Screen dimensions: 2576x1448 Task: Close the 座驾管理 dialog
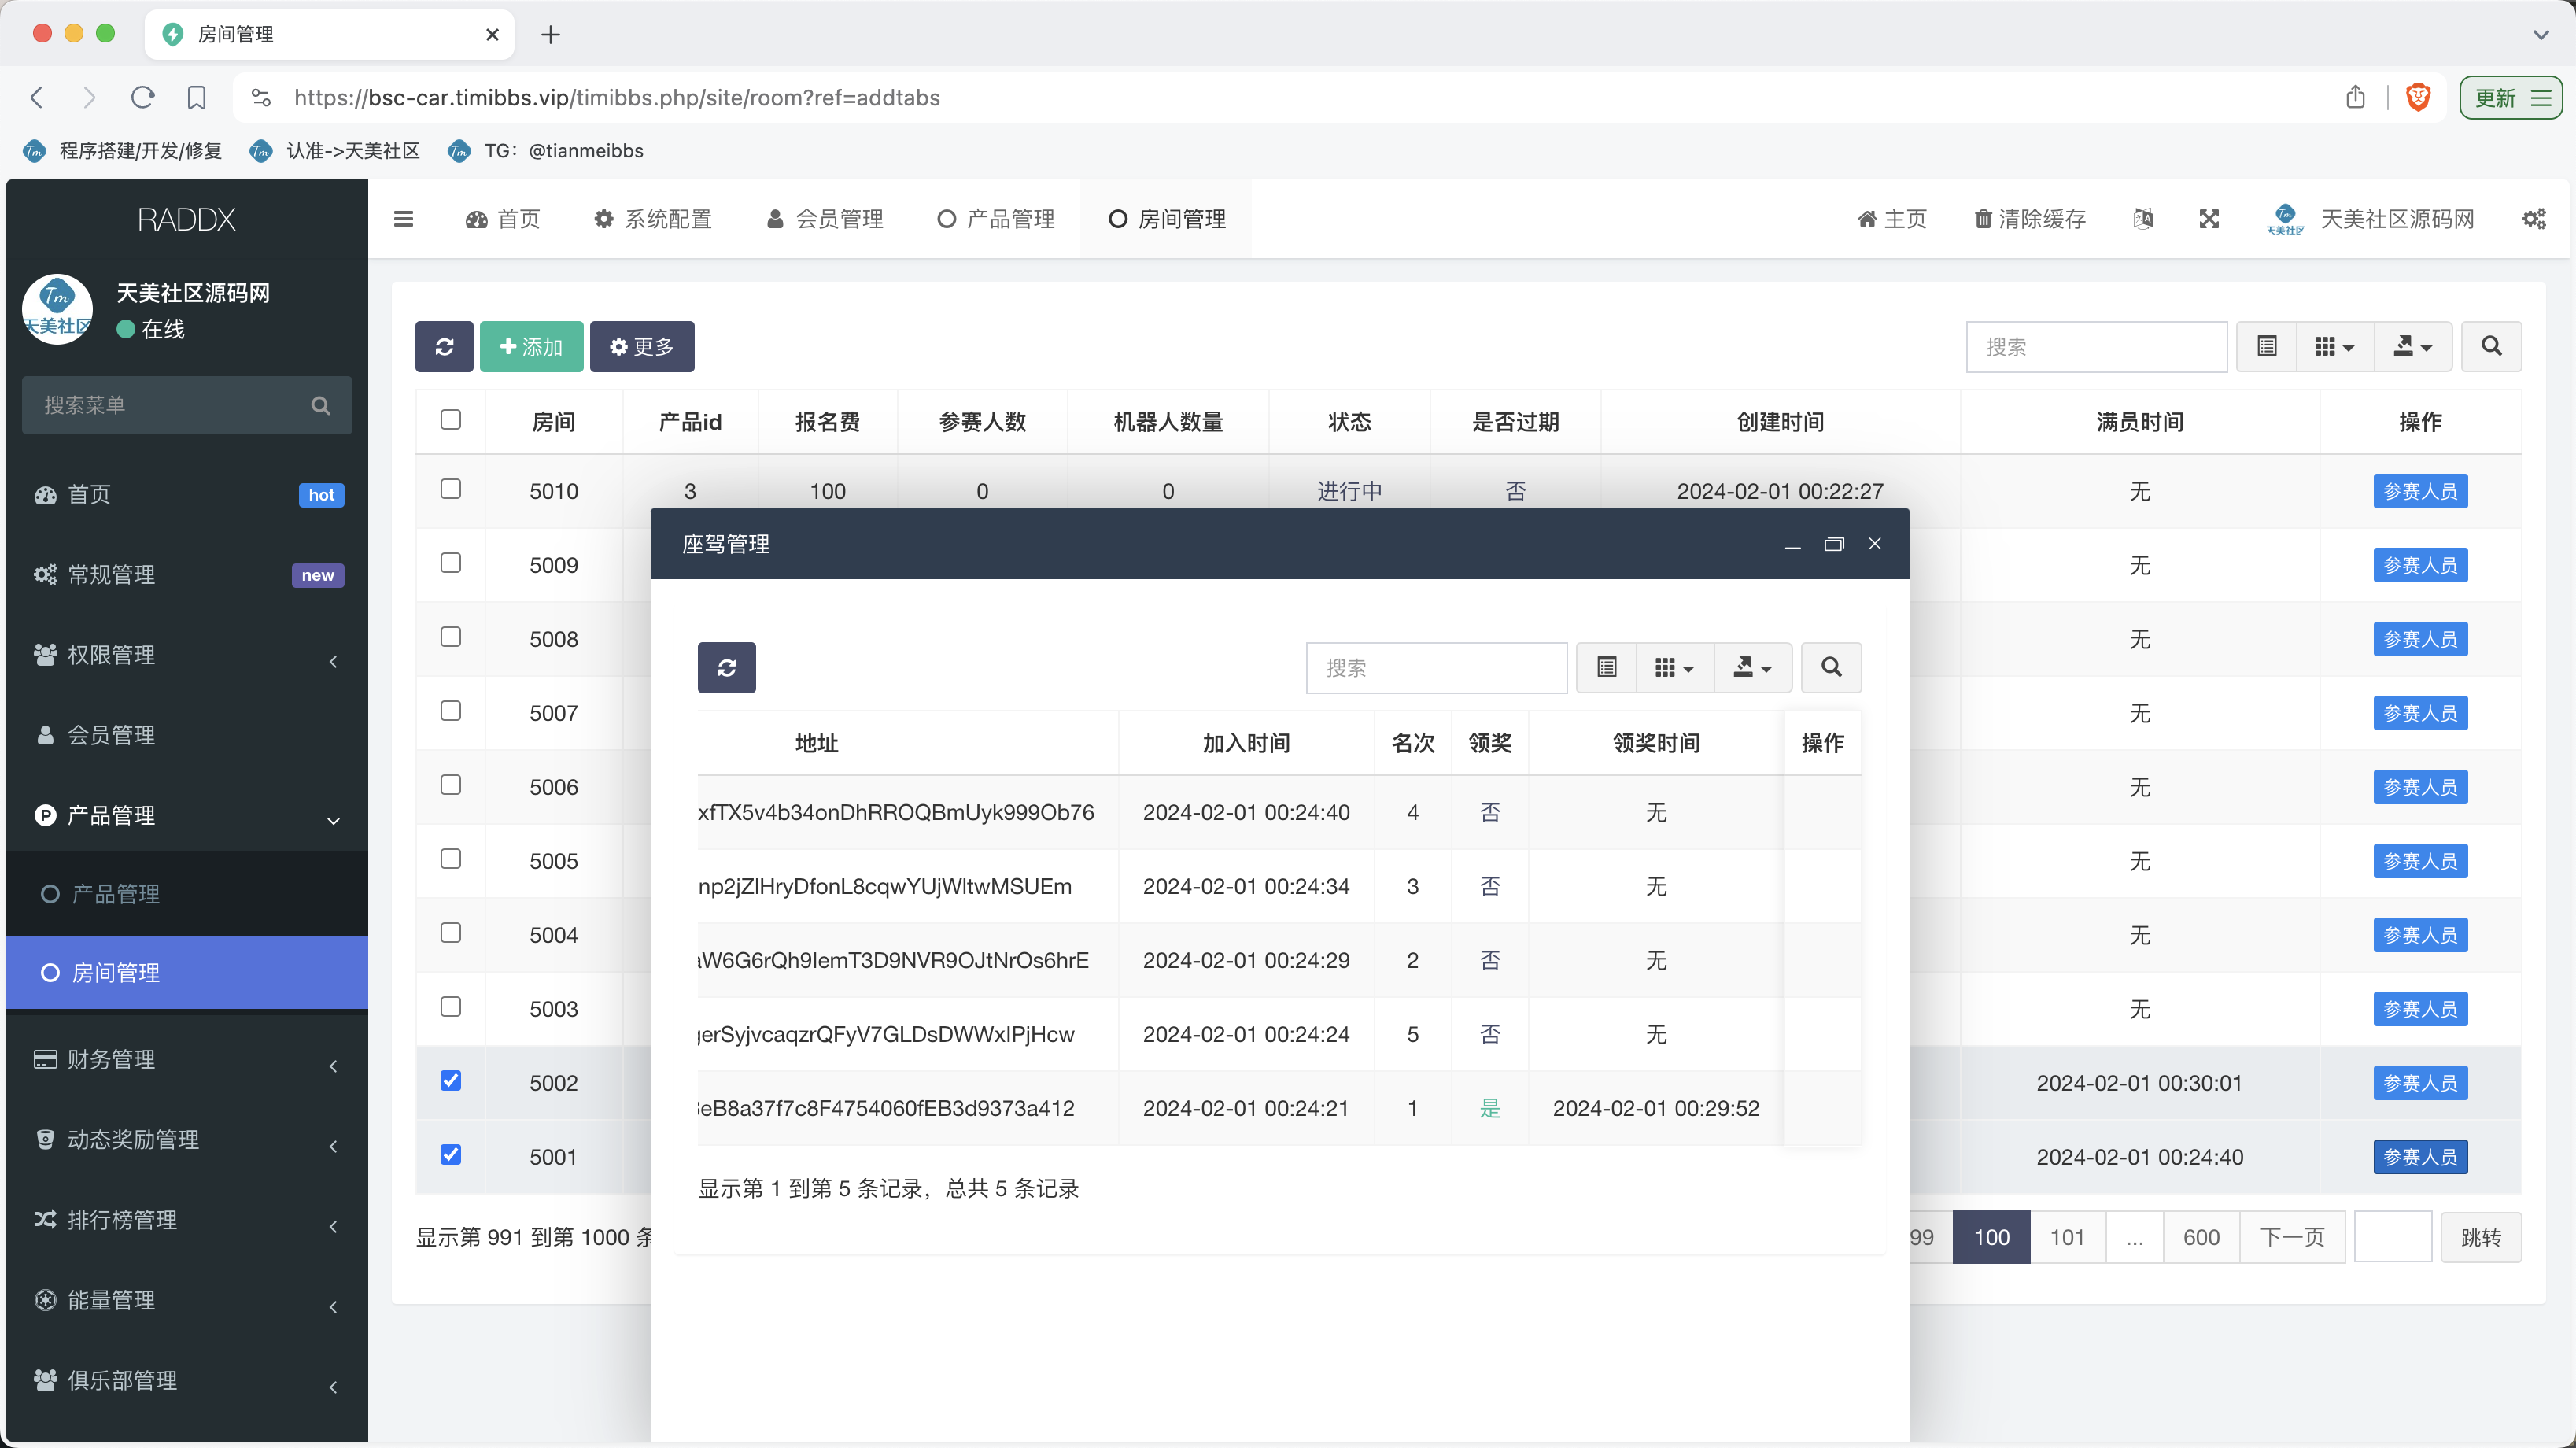pos(1875,543)
